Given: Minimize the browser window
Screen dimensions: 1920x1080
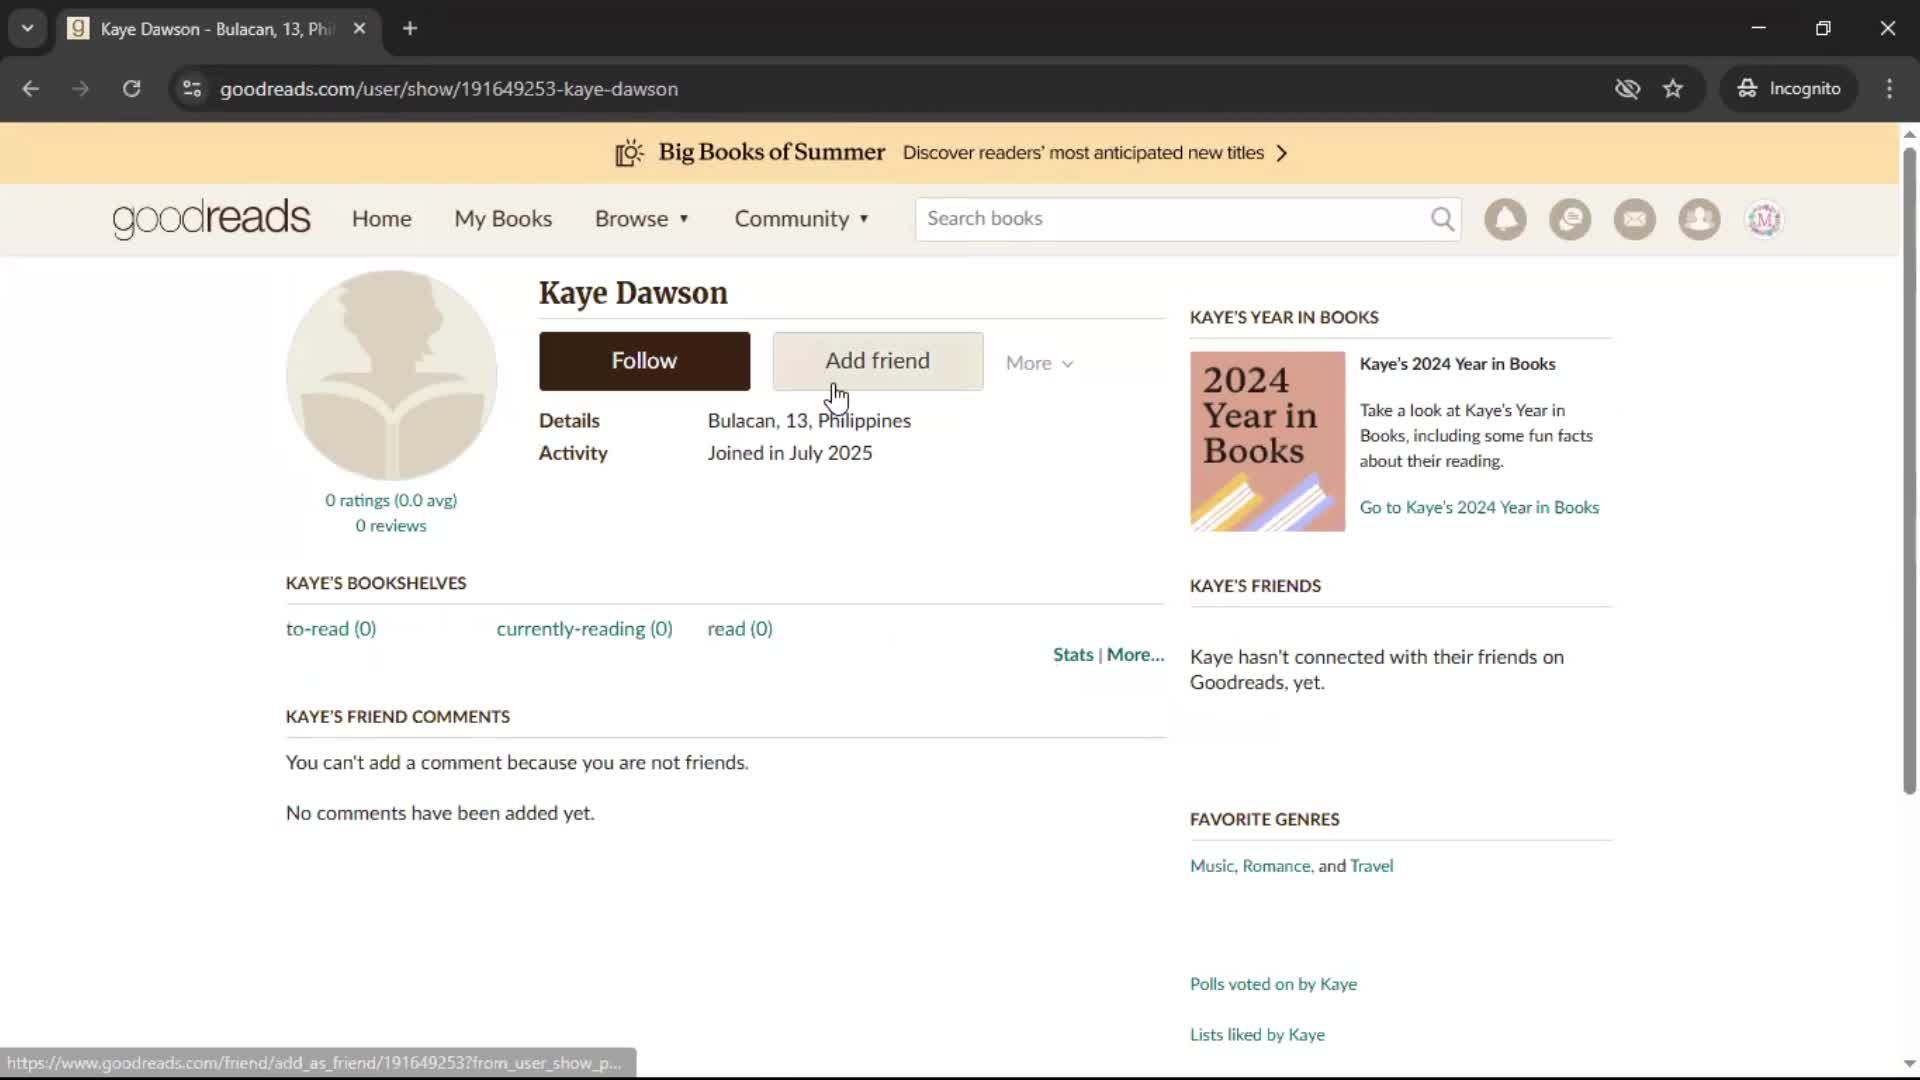Looking at the screenshot, I should pyautogui.click(x=1758, y=28).
